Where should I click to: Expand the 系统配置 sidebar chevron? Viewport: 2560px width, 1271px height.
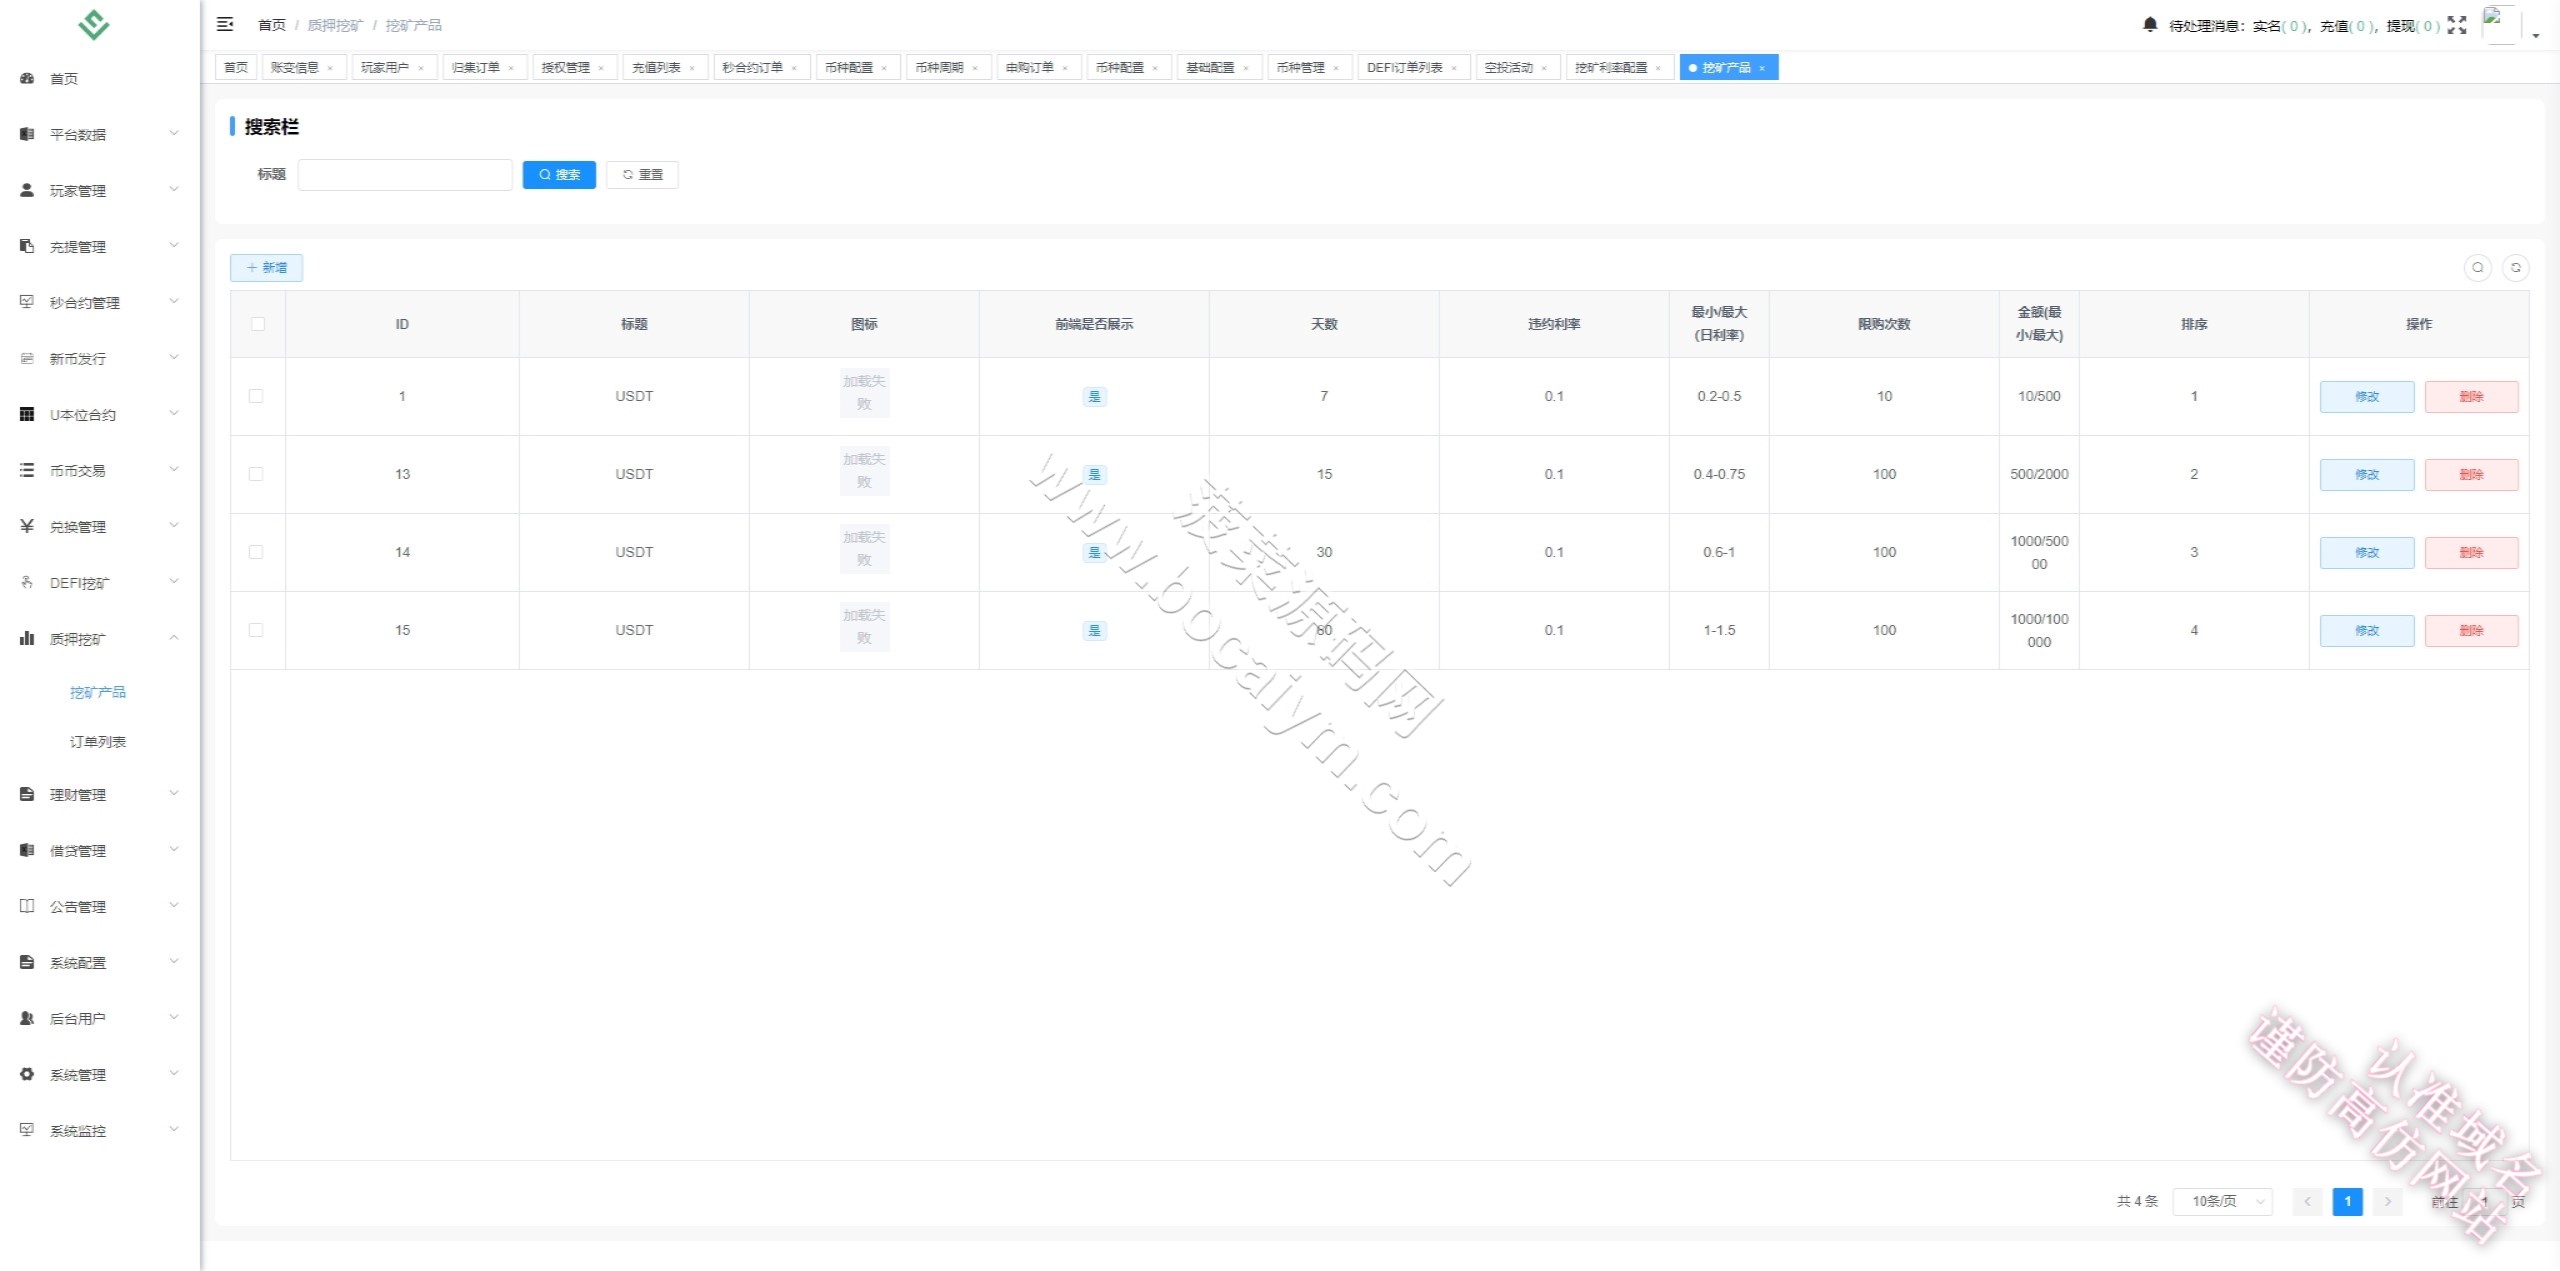[x=174, y=961]
